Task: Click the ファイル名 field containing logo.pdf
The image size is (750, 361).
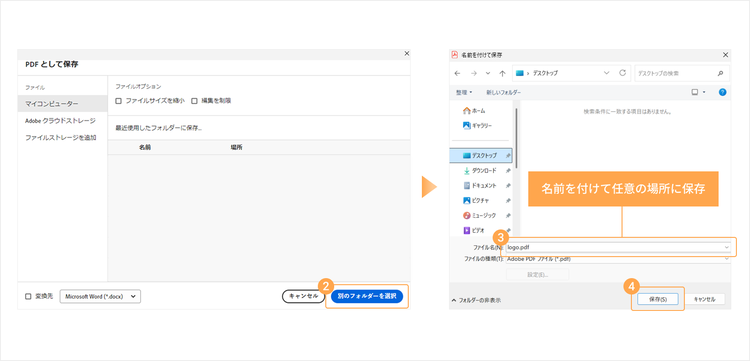Action: 618,247
